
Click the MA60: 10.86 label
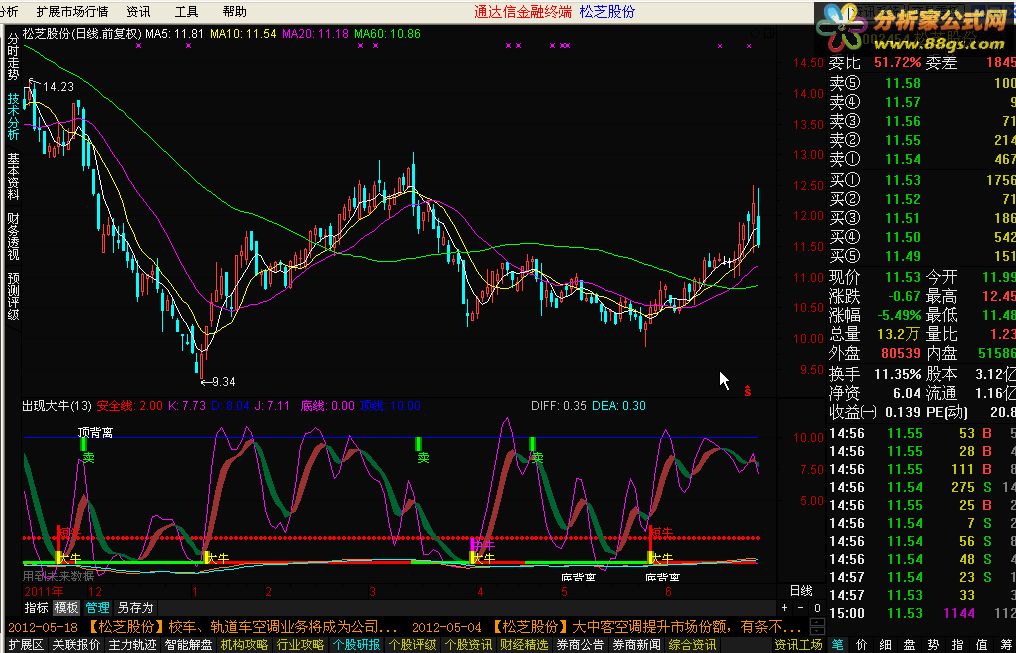pyautogui.click(x=387, y=34)
